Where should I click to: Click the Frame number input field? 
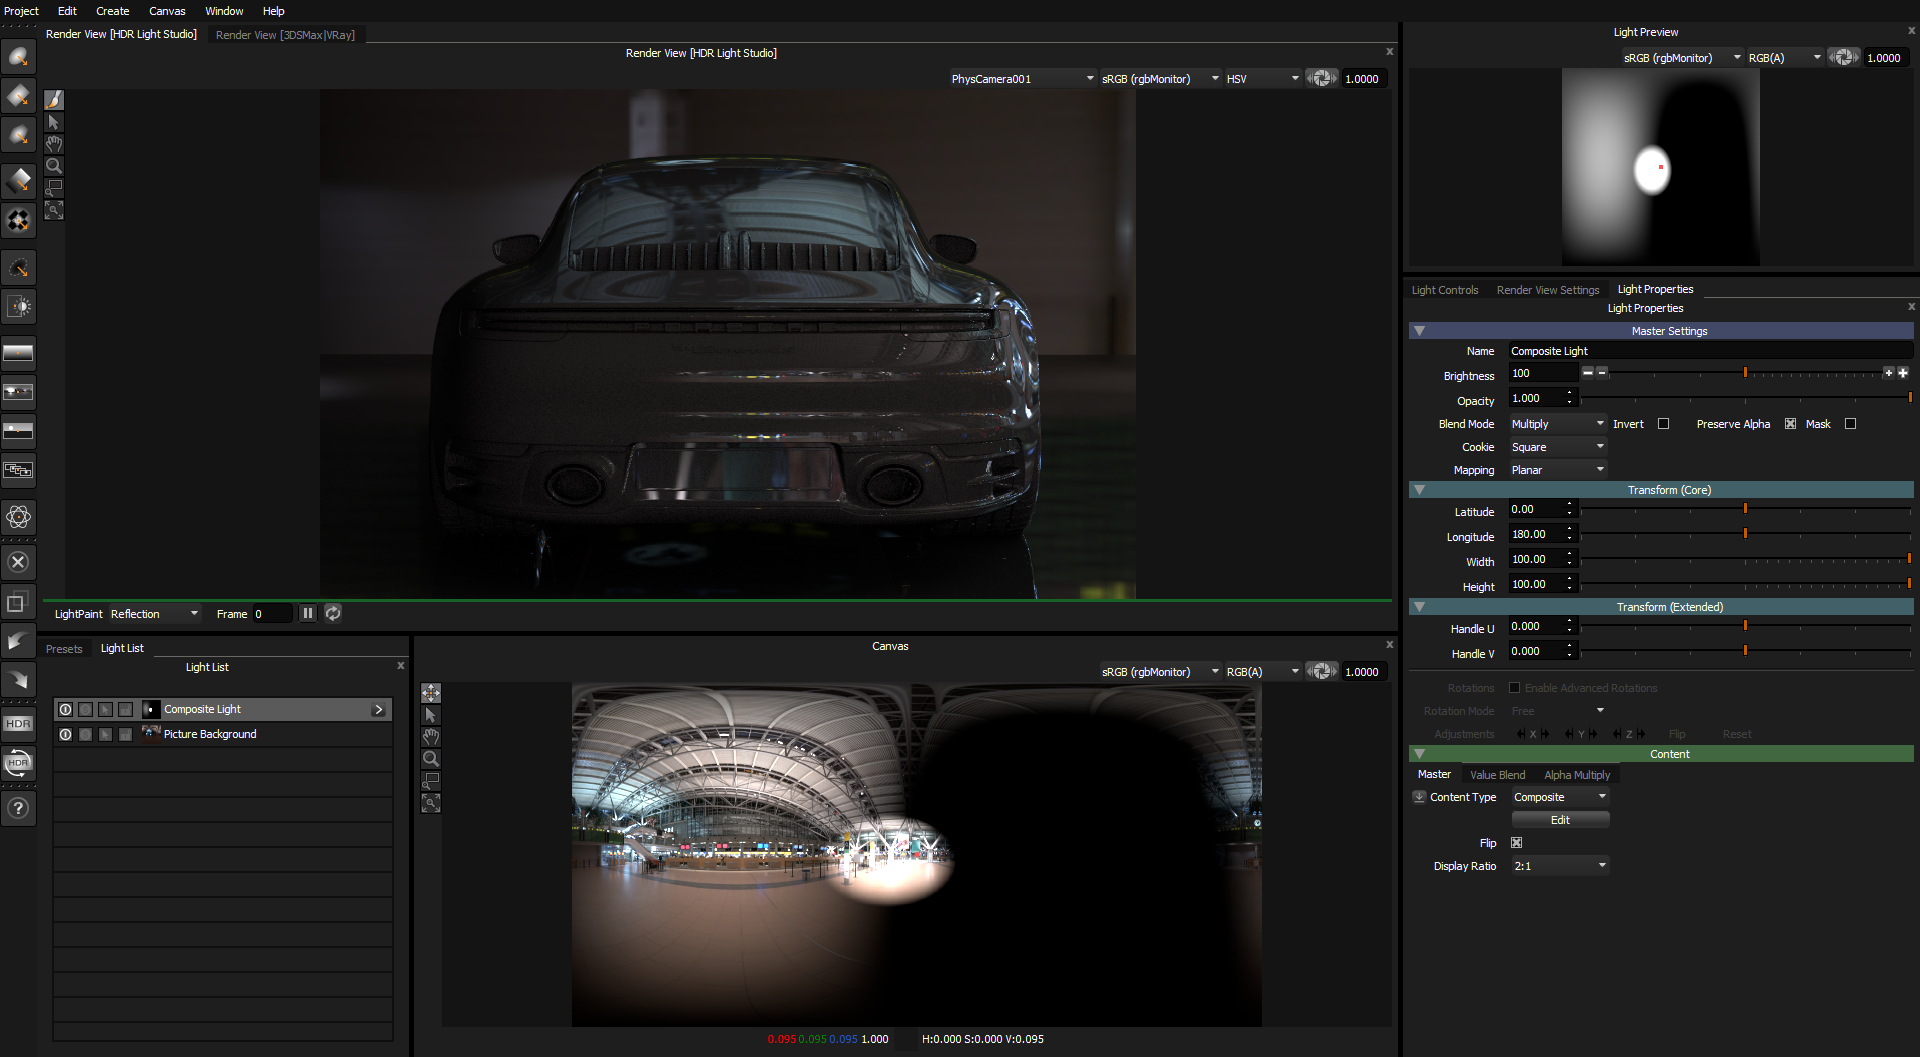pos(272,613)
